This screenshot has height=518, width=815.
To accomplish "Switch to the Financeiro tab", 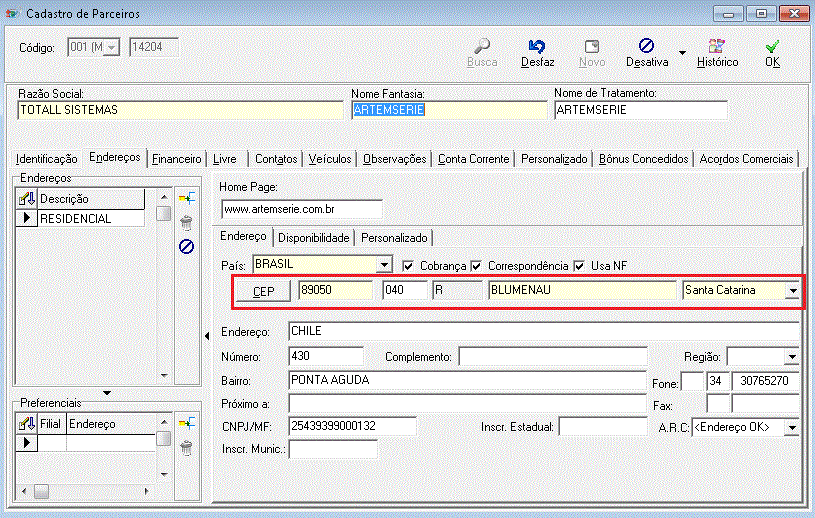I will click(176, 158).
